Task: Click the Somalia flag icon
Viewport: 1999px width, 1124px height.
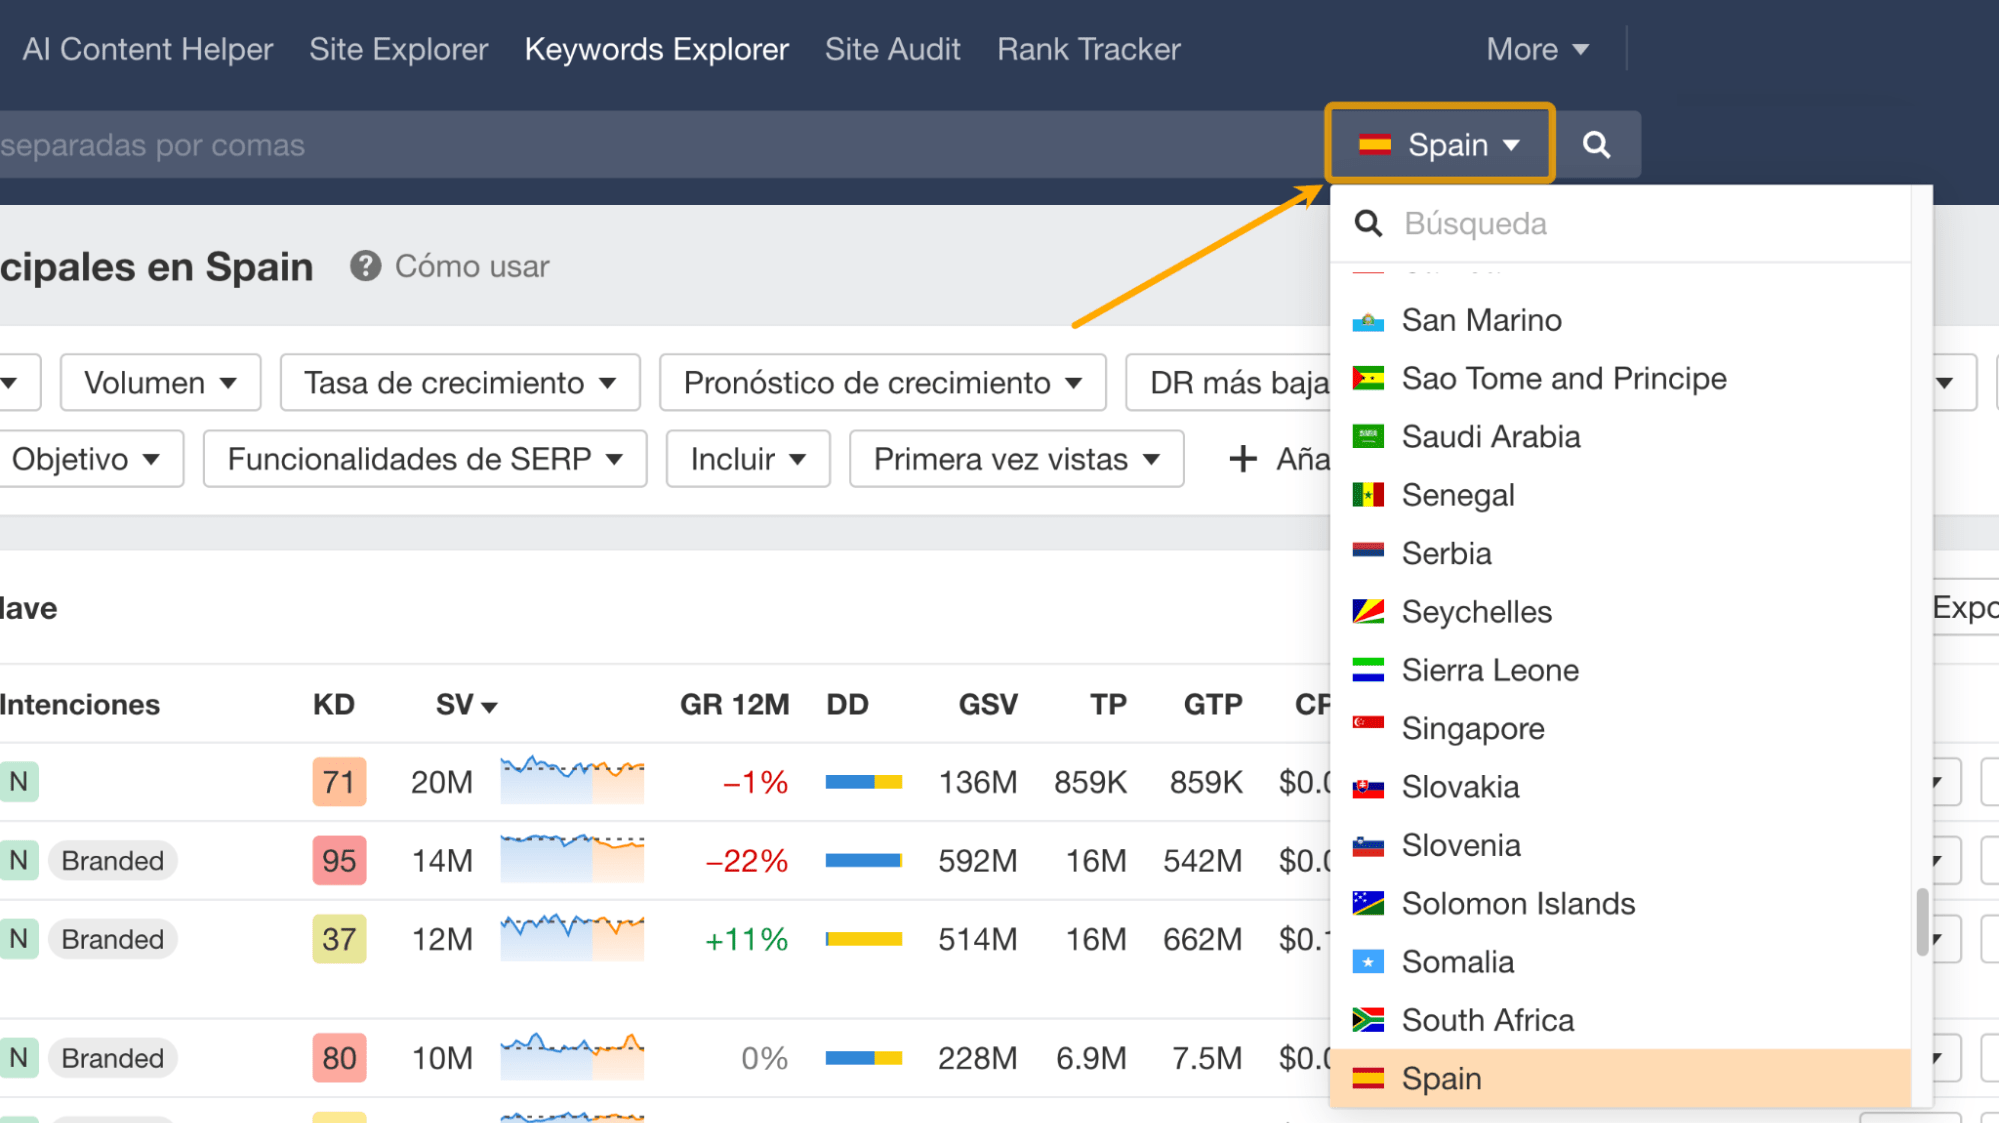Action: click(x=1367, y=961)
